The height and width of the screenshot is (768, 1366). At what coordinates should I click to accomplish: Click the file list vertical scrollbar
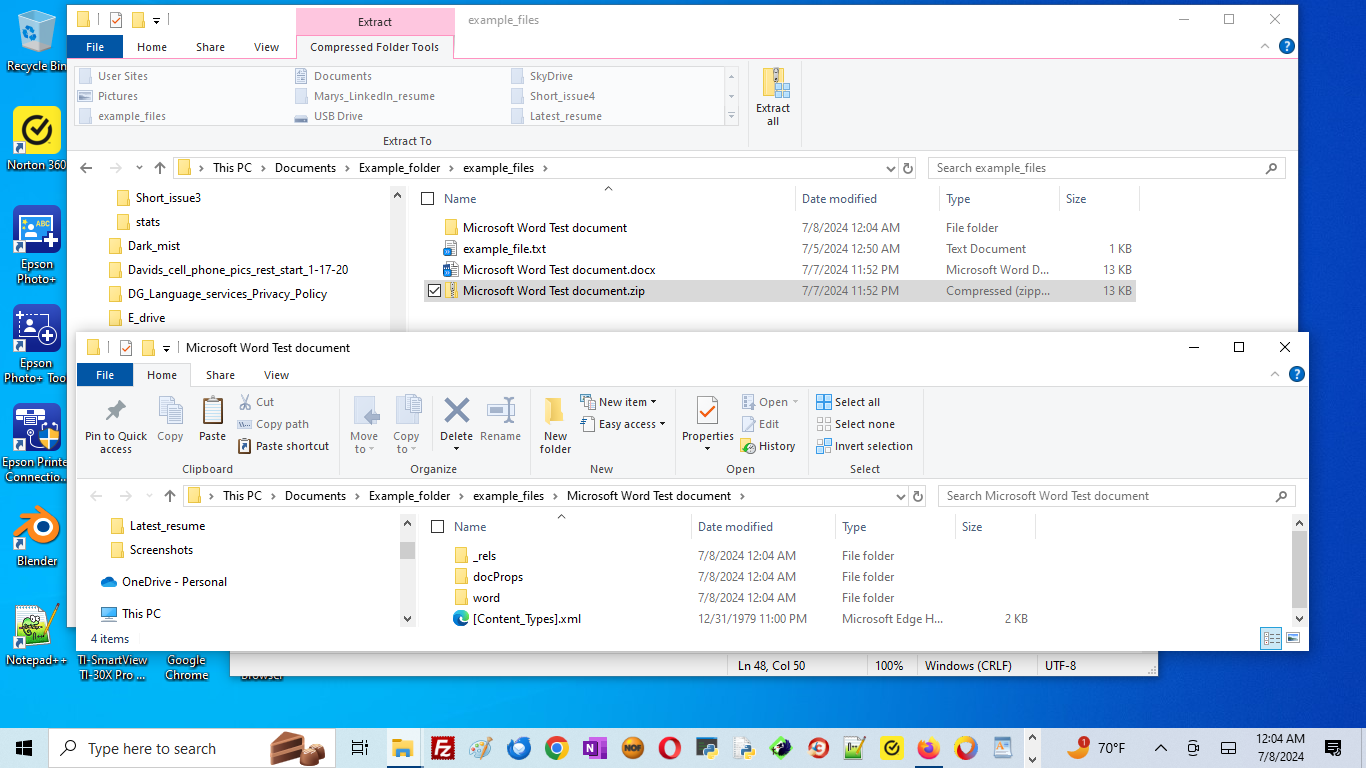1299,570
